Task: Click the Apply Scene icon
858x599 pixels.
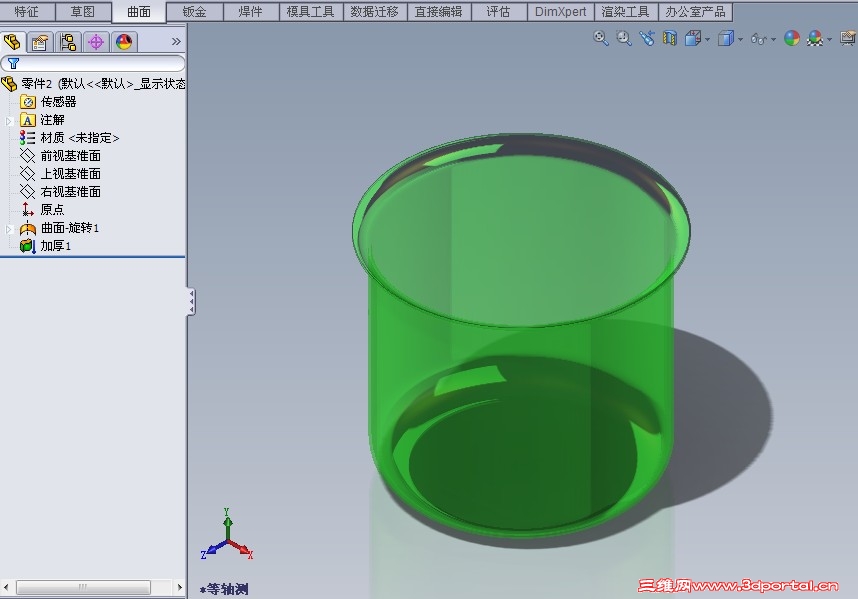Action: point(815,38)
